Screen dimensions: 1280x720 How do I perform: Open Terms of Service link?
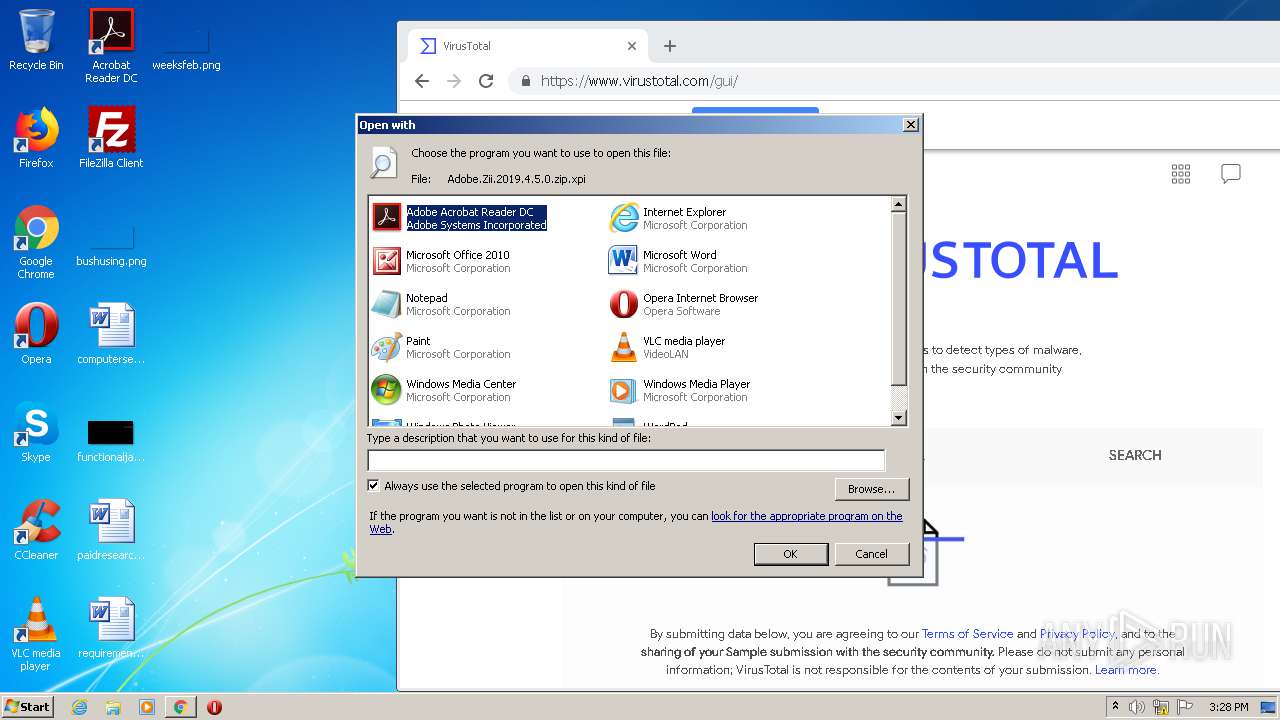(967, 634)
